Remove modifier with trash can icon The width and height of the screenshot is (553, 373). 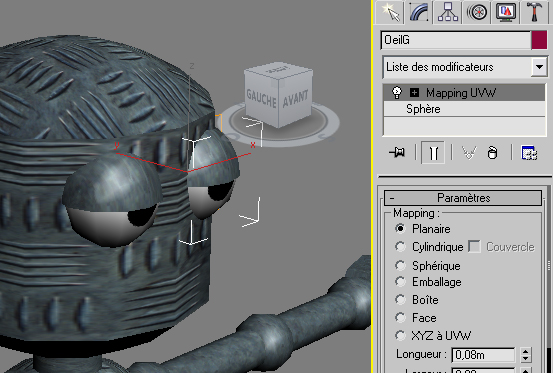click(492, 153)
